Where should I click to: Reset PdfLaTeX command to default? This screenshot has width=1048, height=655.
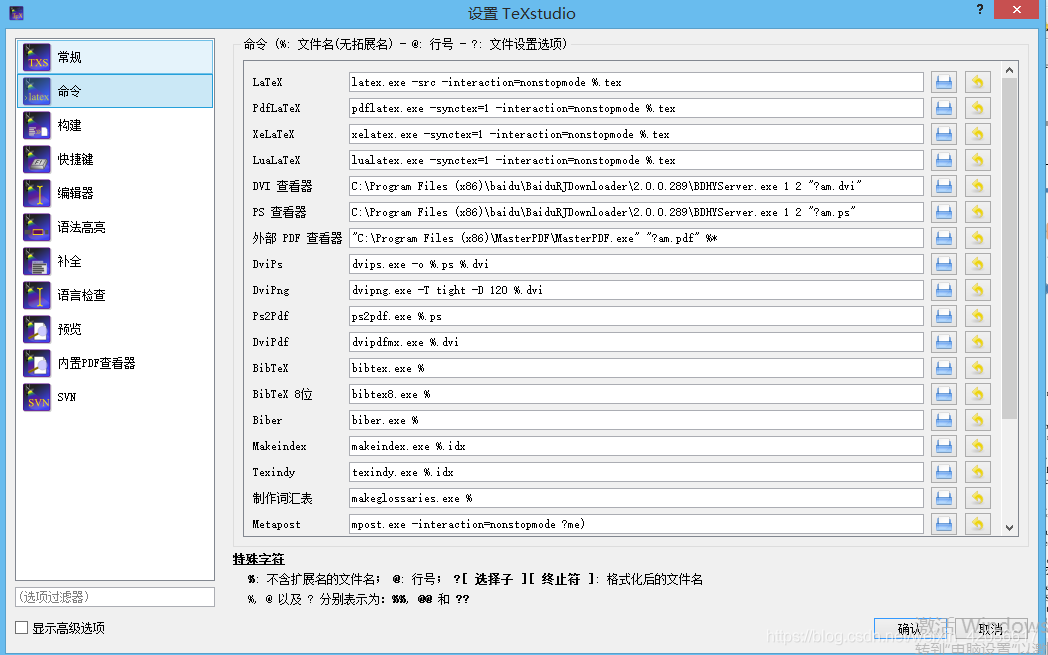pyautogui.click(x=977, y=108)
